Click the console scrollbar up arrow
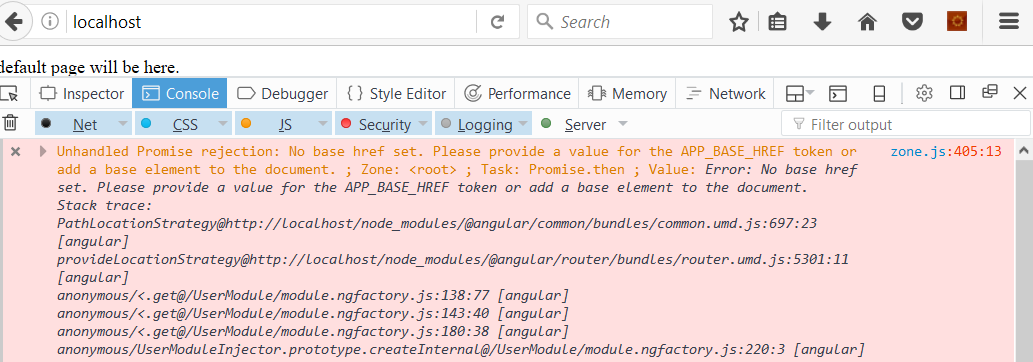 click(x=1024, y=150)
